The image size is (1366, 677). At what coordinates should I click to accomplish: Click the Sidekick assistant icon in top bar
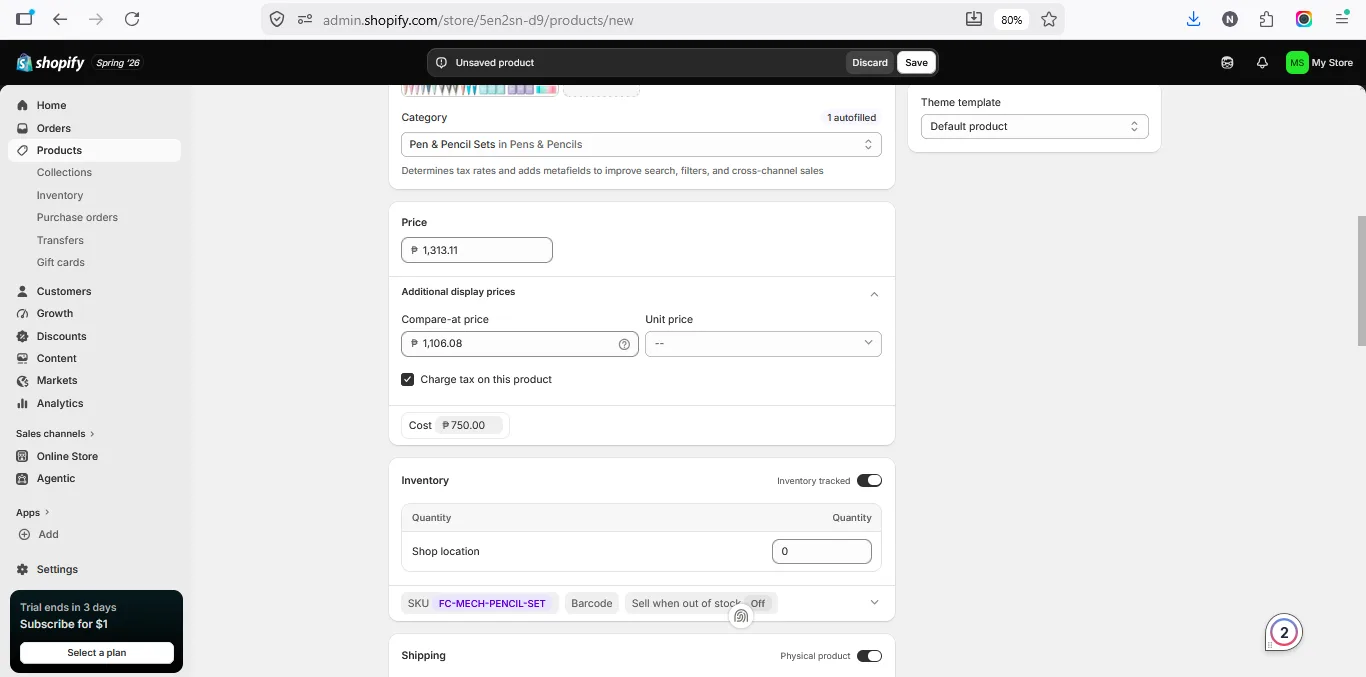click(1227, 62)
